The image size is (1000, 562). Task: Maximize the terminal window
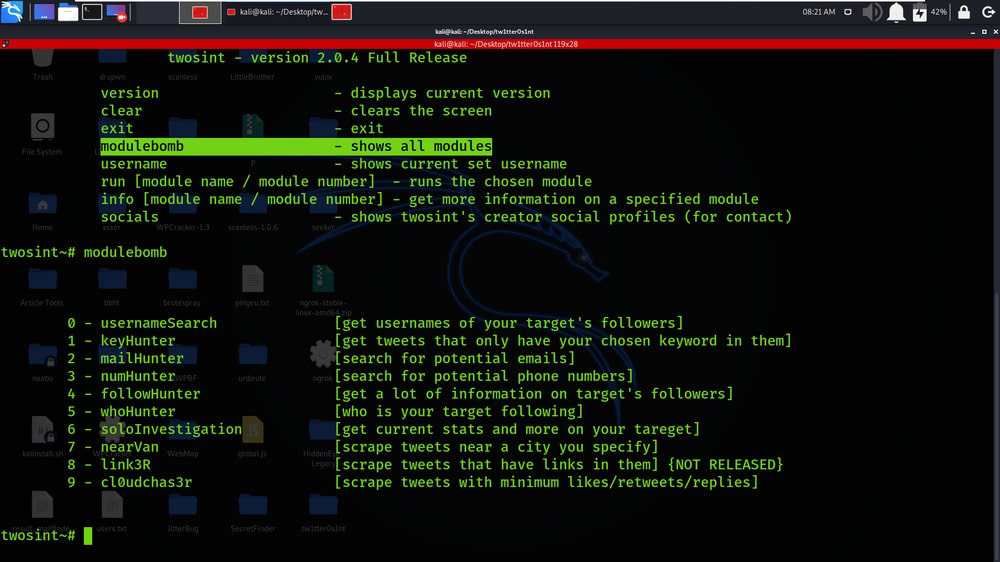984,31
